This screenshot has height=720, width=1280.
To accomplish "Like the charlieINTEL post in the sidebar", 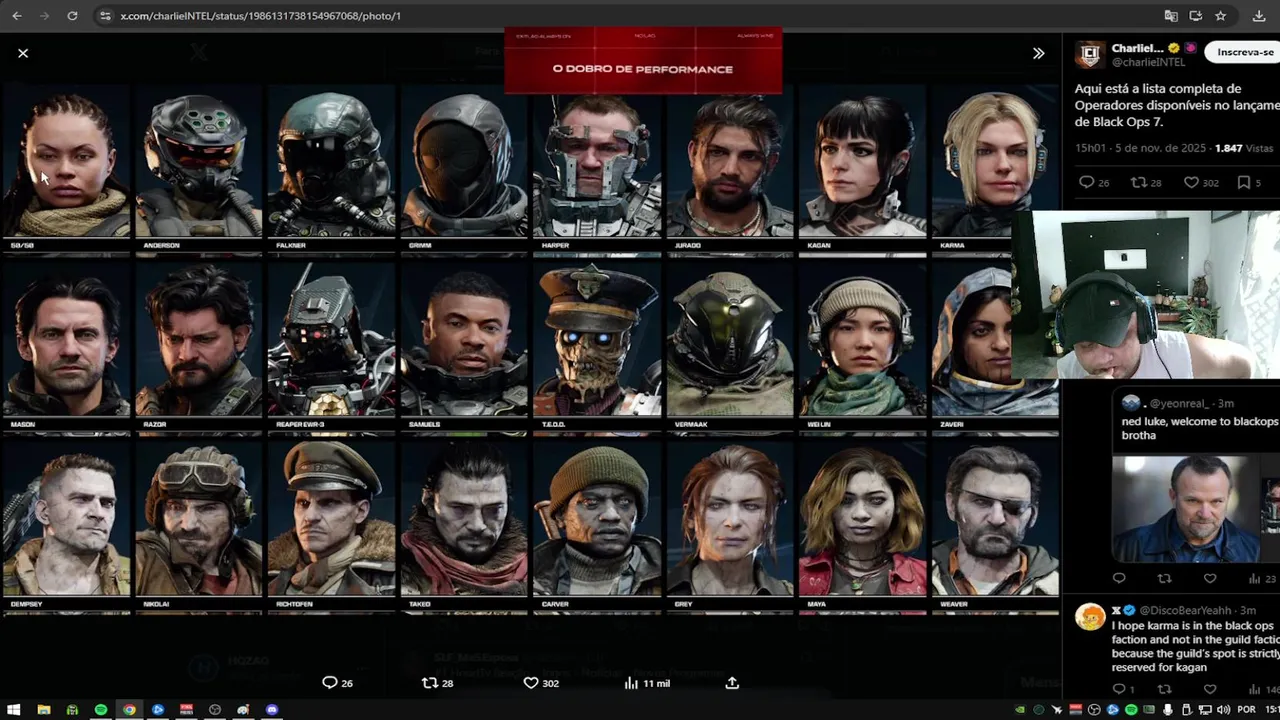I will tap(1191, 182).
